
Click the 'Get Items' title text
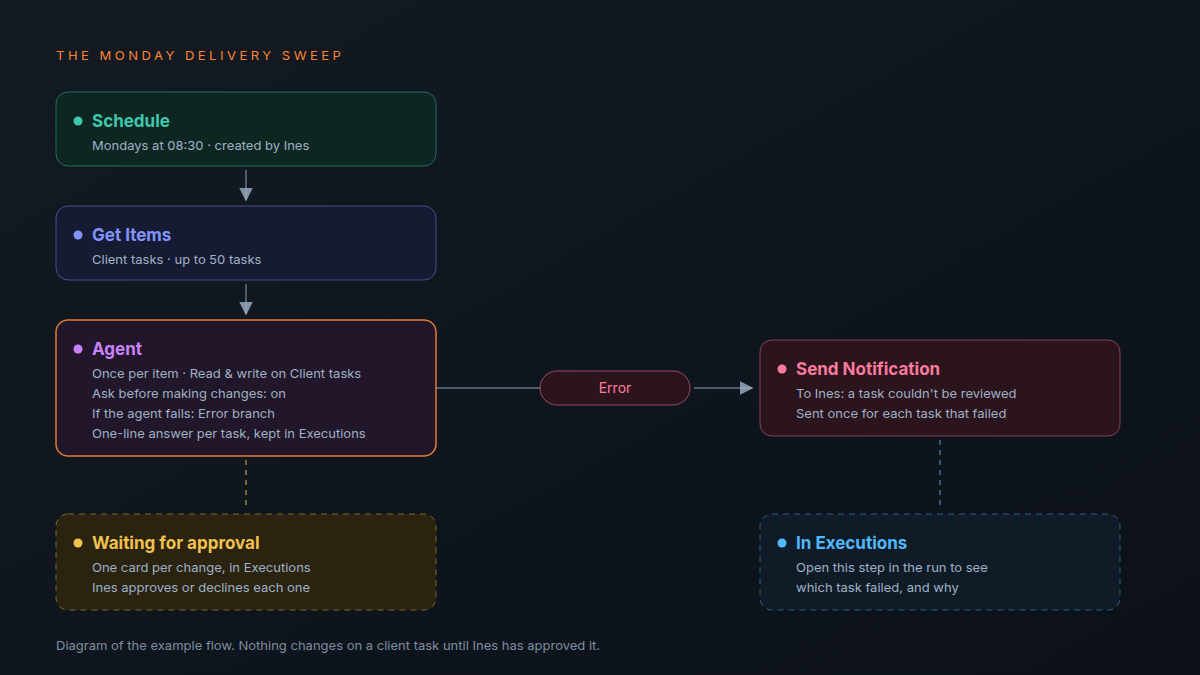(132, 235)
